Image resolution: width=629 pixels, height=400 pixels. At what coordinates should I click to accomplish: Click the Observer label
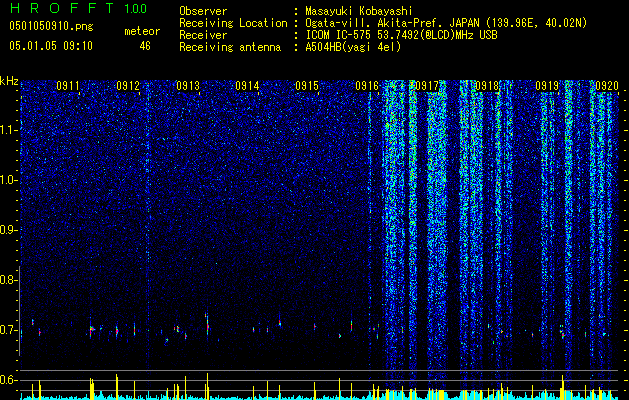[x=203, y=11]
